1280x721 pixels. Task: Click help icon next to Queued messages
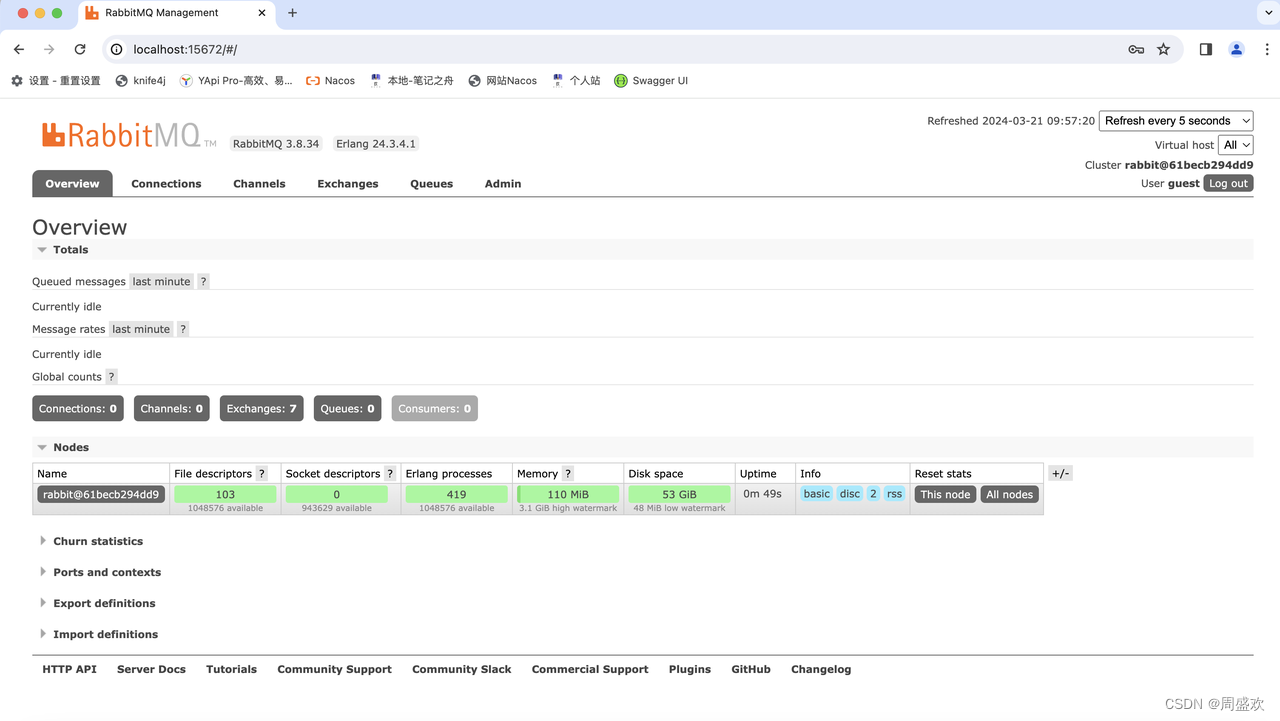(x=203, y=282)
